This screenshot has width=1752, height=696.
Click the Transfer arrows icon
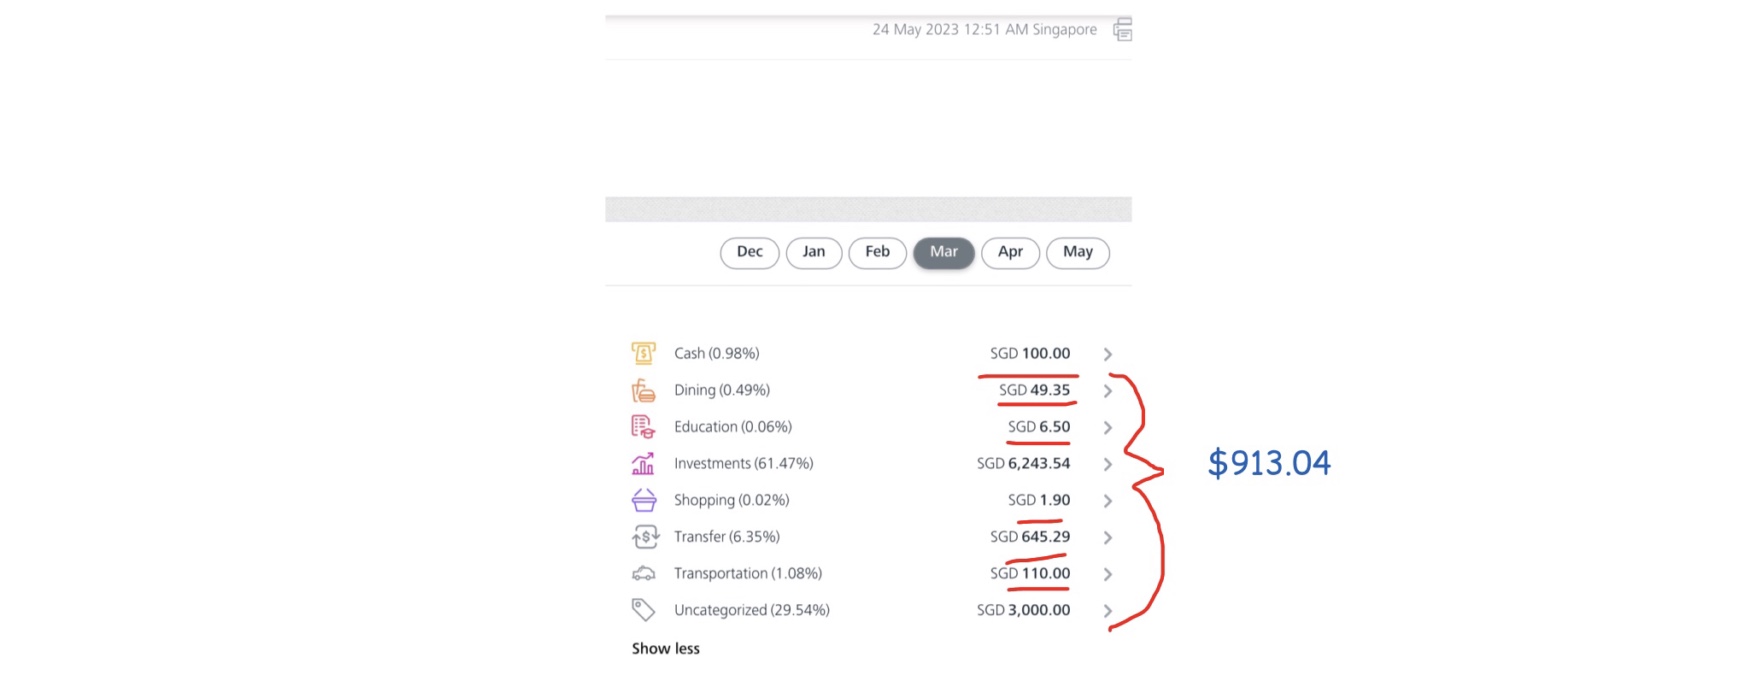point(644,537)
